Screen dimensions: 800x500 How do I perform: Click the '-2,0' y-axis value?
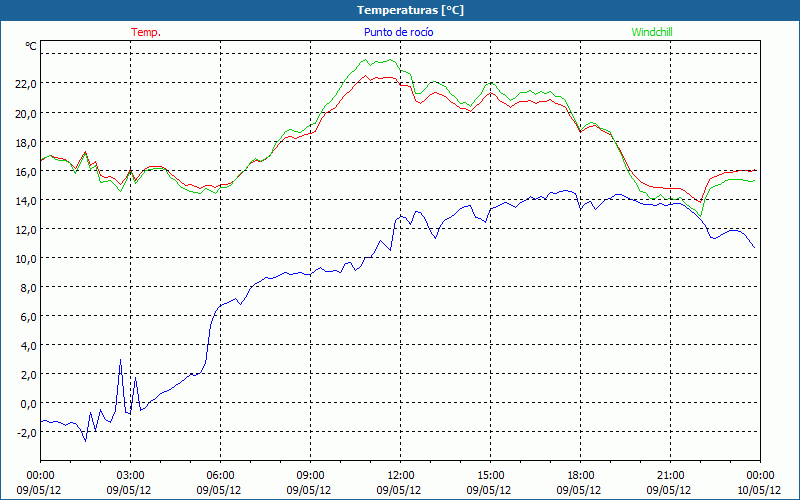(x=27, y=433)
